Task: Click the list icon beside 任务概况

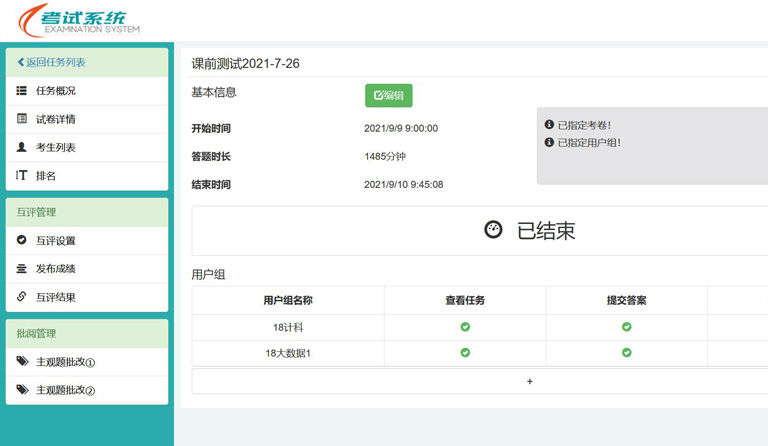Action: point(22,91)
